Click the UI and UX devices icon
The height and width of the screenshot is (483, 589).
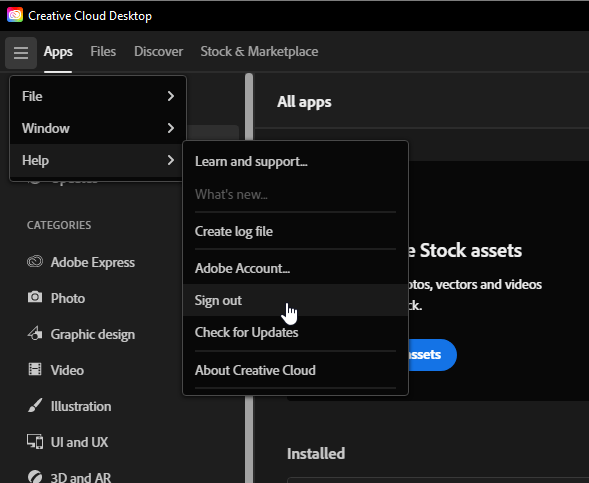tap(35, 441)
